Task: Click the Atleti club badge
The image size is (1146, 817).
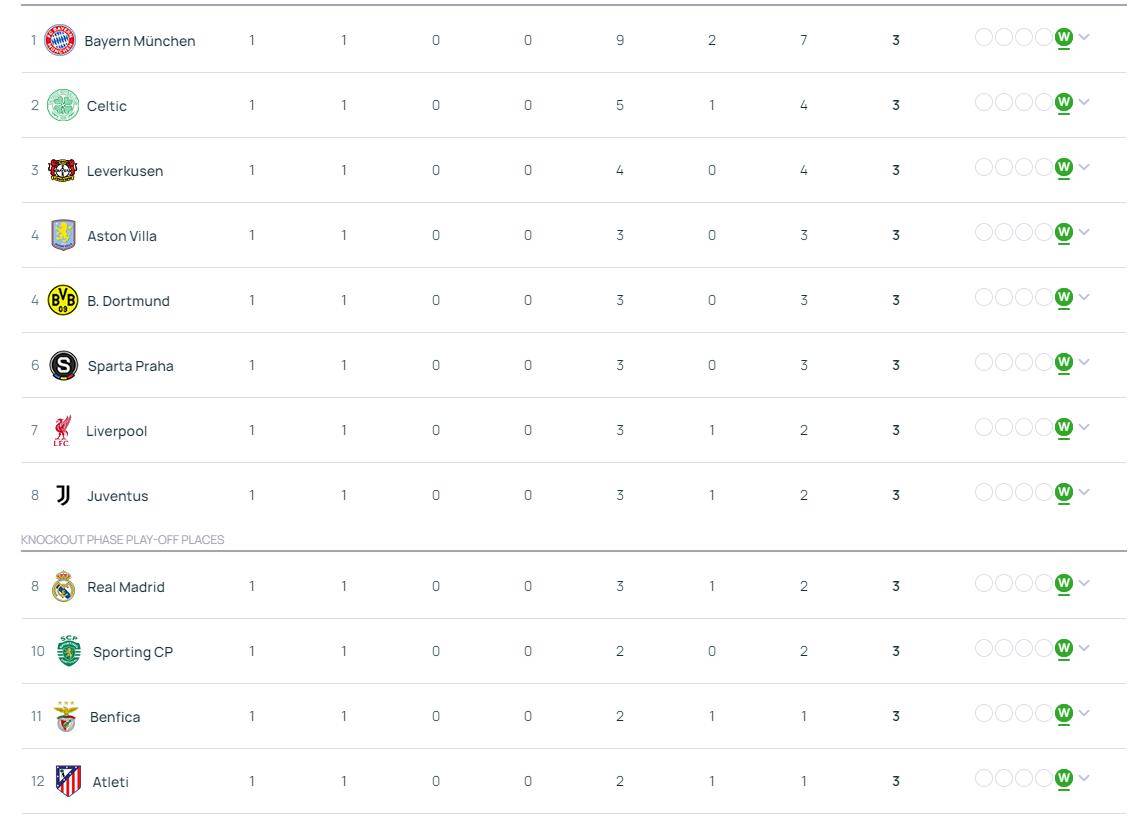Action: click(69, 781)
